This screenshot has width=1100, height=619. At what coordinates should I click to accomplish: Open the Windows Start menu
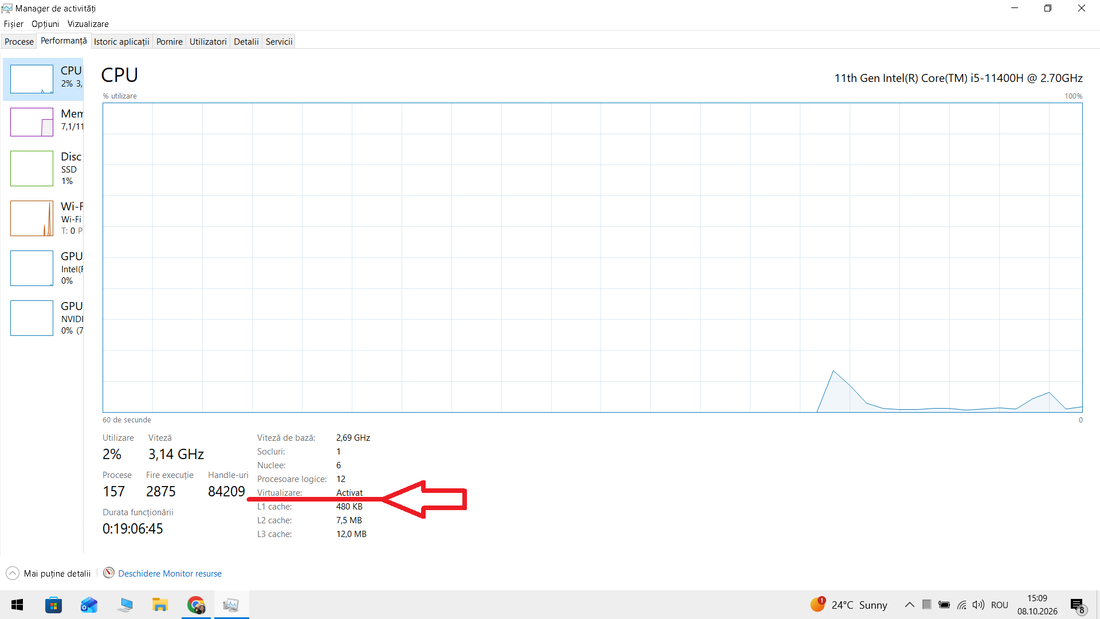click(18, 605)
